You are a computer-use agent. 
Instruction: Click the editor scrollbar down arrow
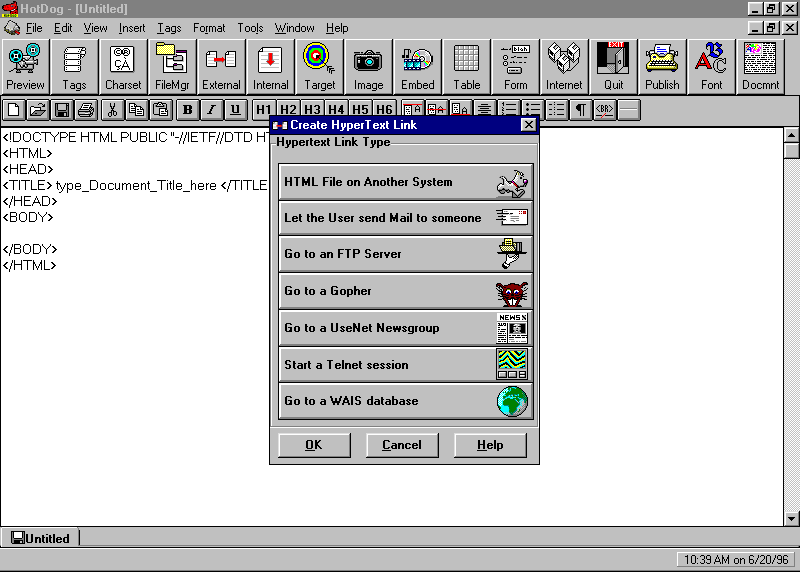coord(791,519)
